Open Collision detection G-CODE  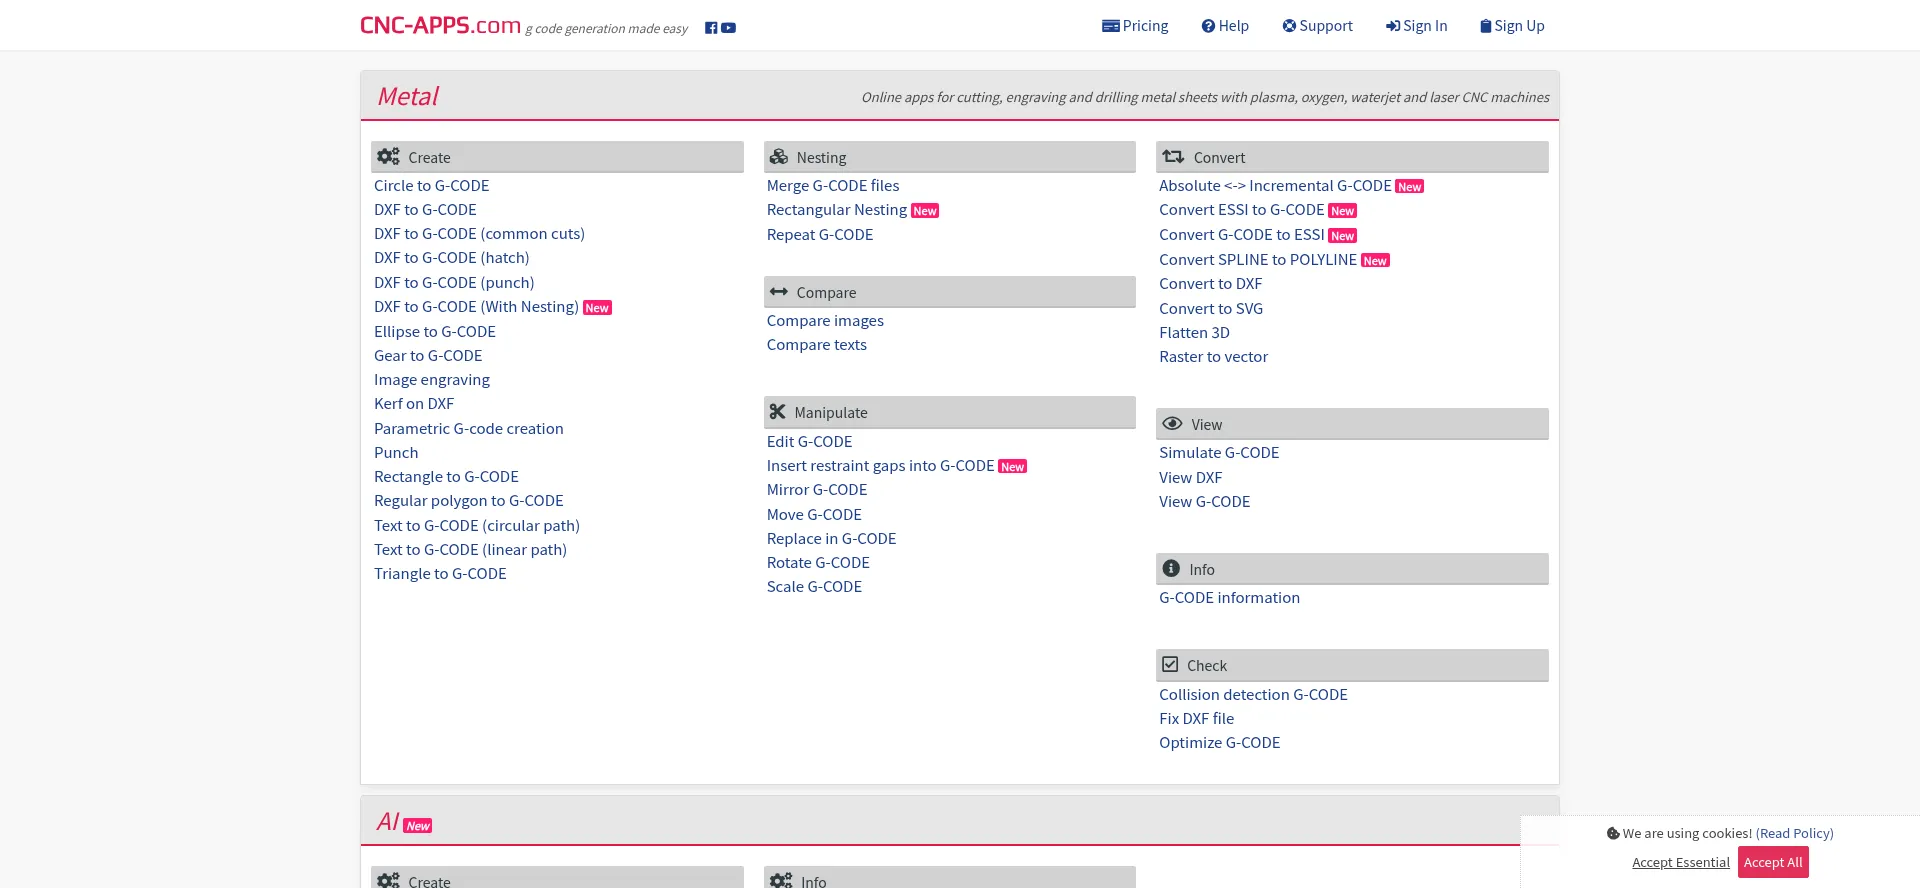coord(1253,694)
